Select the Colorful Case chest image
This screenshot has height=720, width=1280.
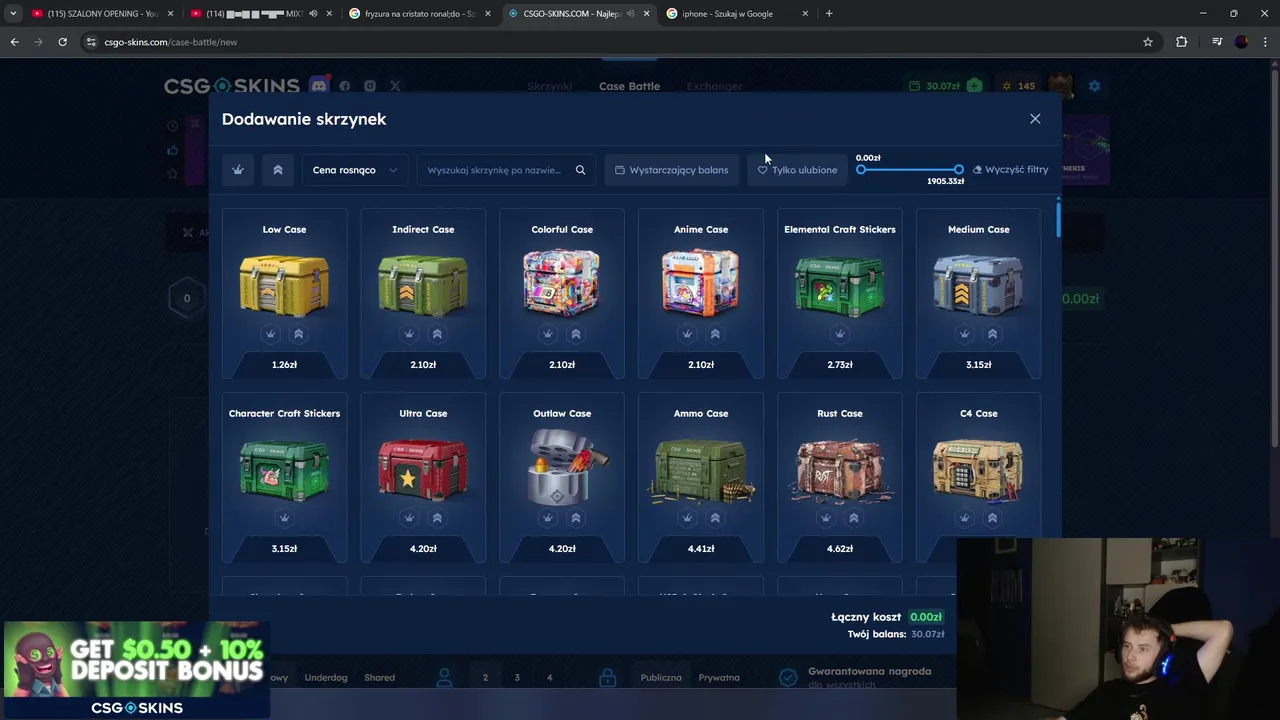[562, 283]
